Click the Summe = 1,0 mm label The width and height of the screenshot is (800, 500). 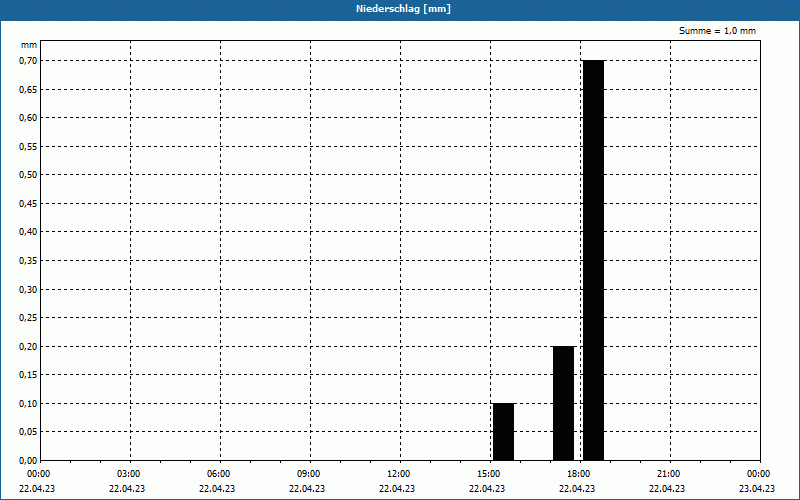click(717, 31)
